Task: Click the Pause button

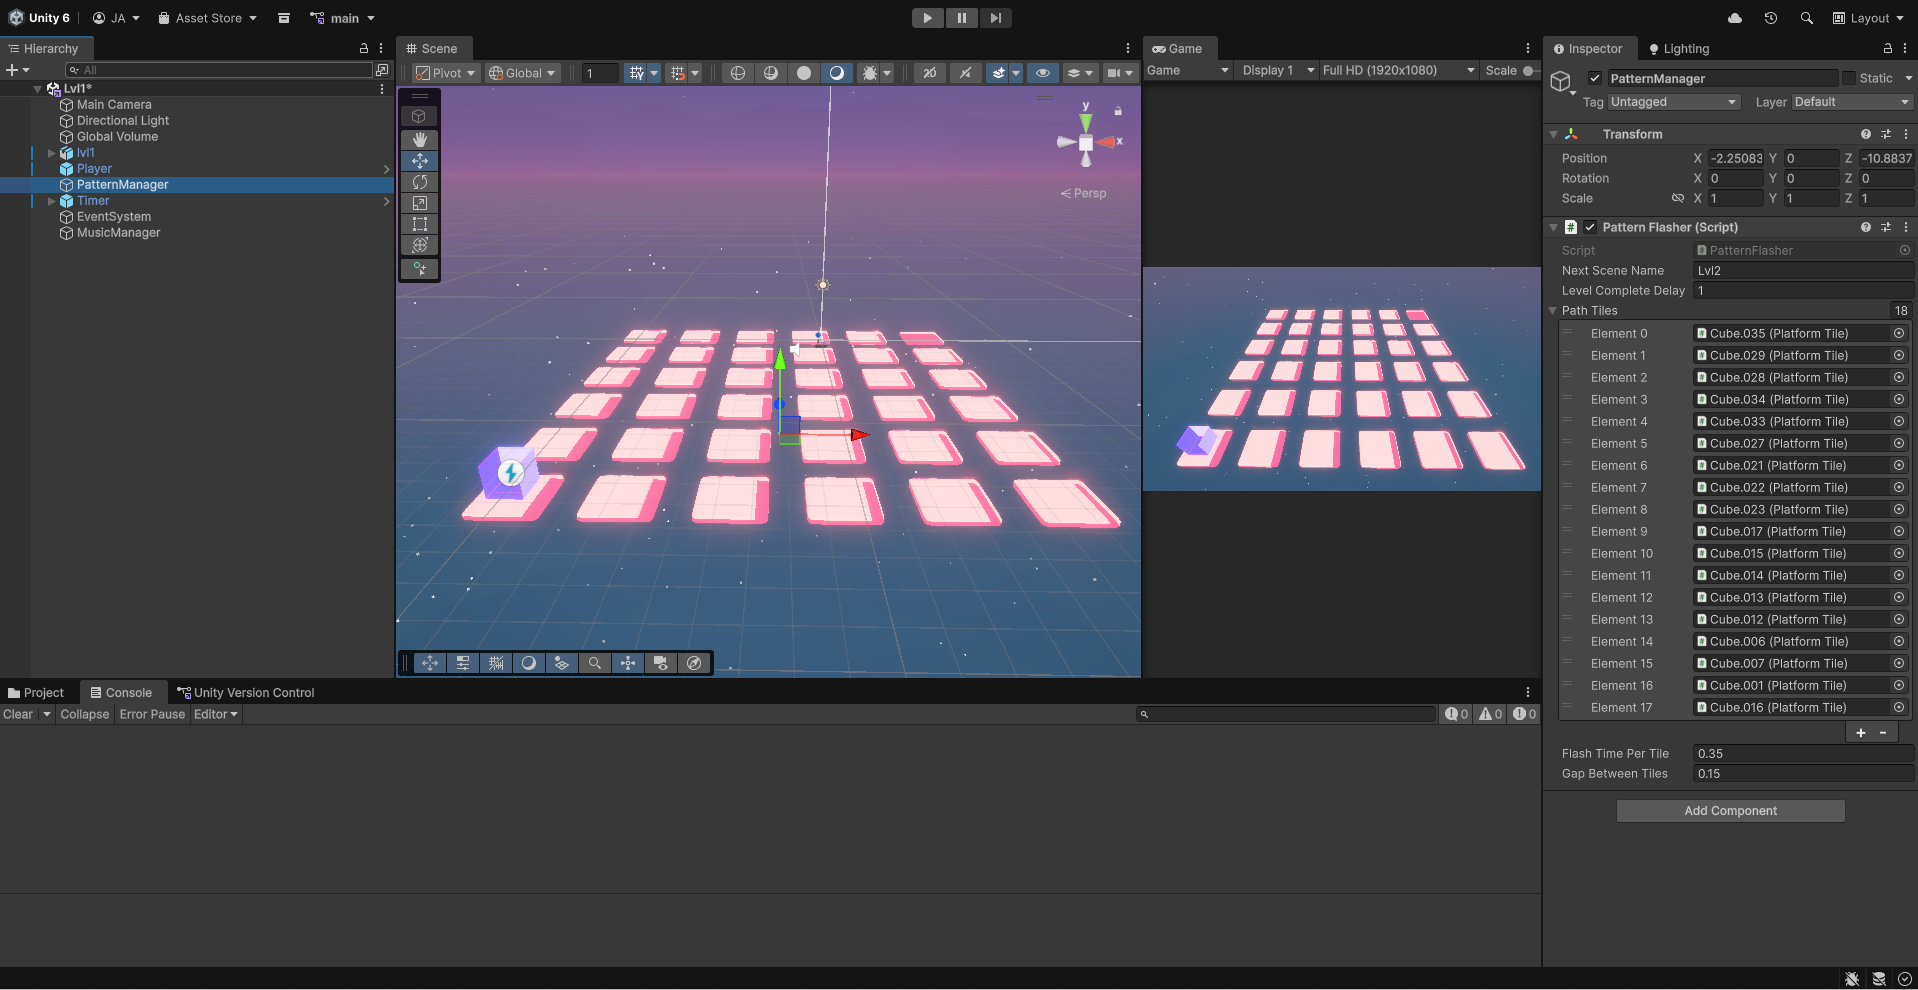Action: pyautogui.click(x=961, y=18)
